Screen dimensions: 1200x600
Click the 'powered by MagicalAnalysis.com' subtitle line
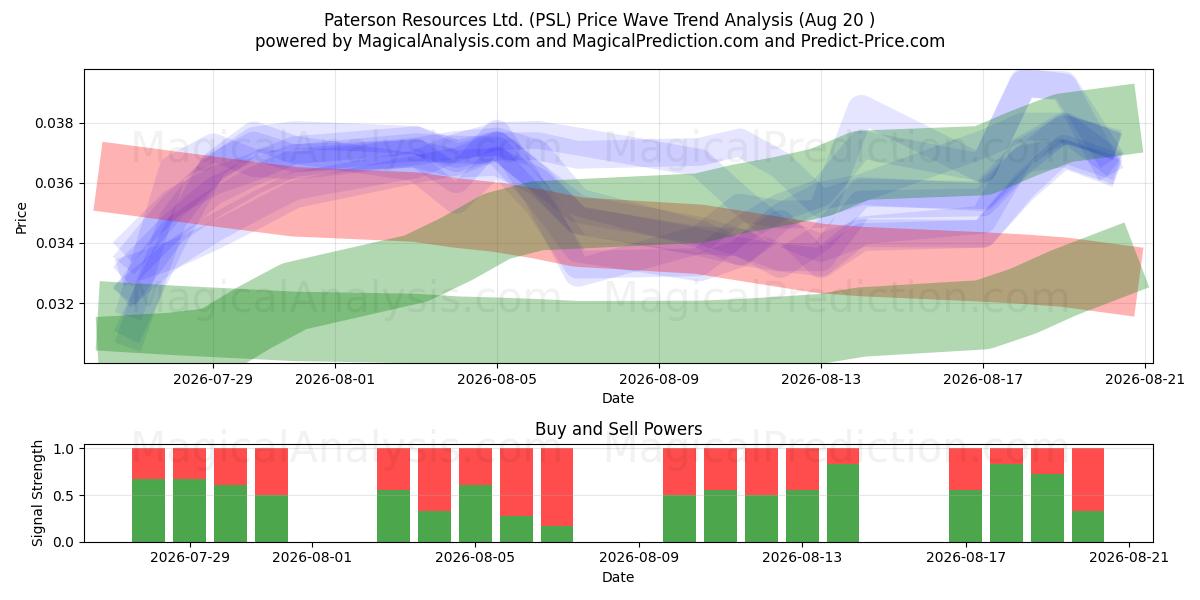[x=600, y=41]
